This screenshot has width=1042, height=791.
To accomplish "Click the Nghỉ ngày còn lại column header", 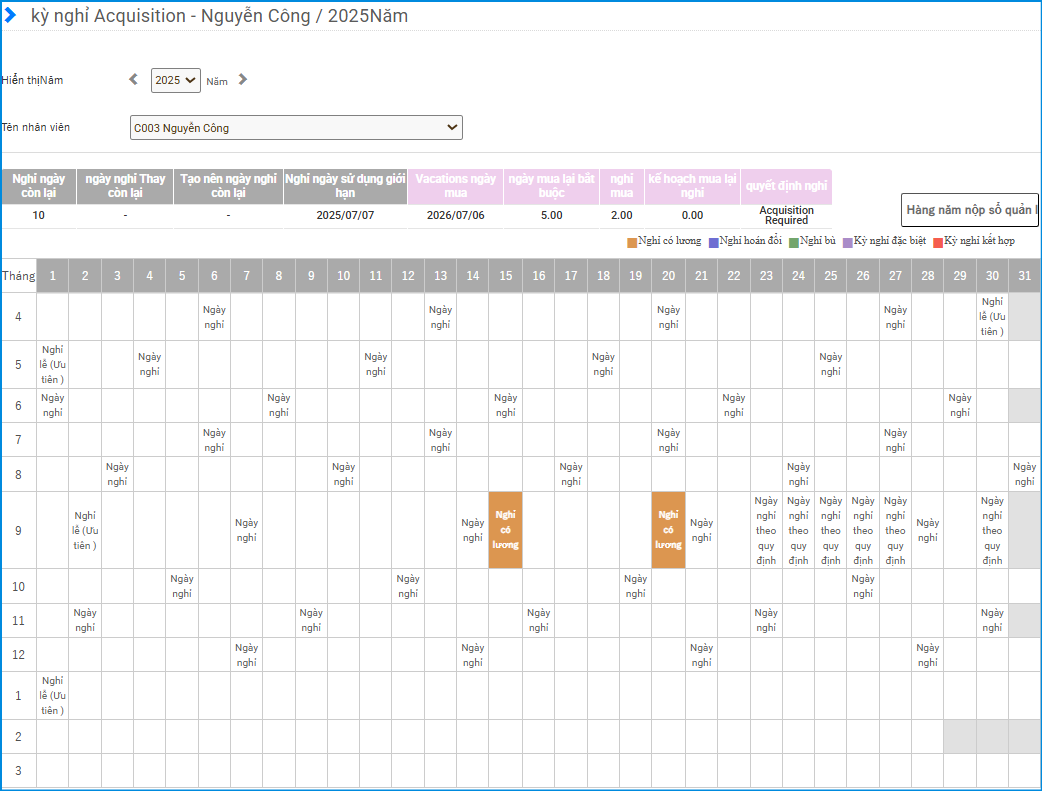I will 39,186.
